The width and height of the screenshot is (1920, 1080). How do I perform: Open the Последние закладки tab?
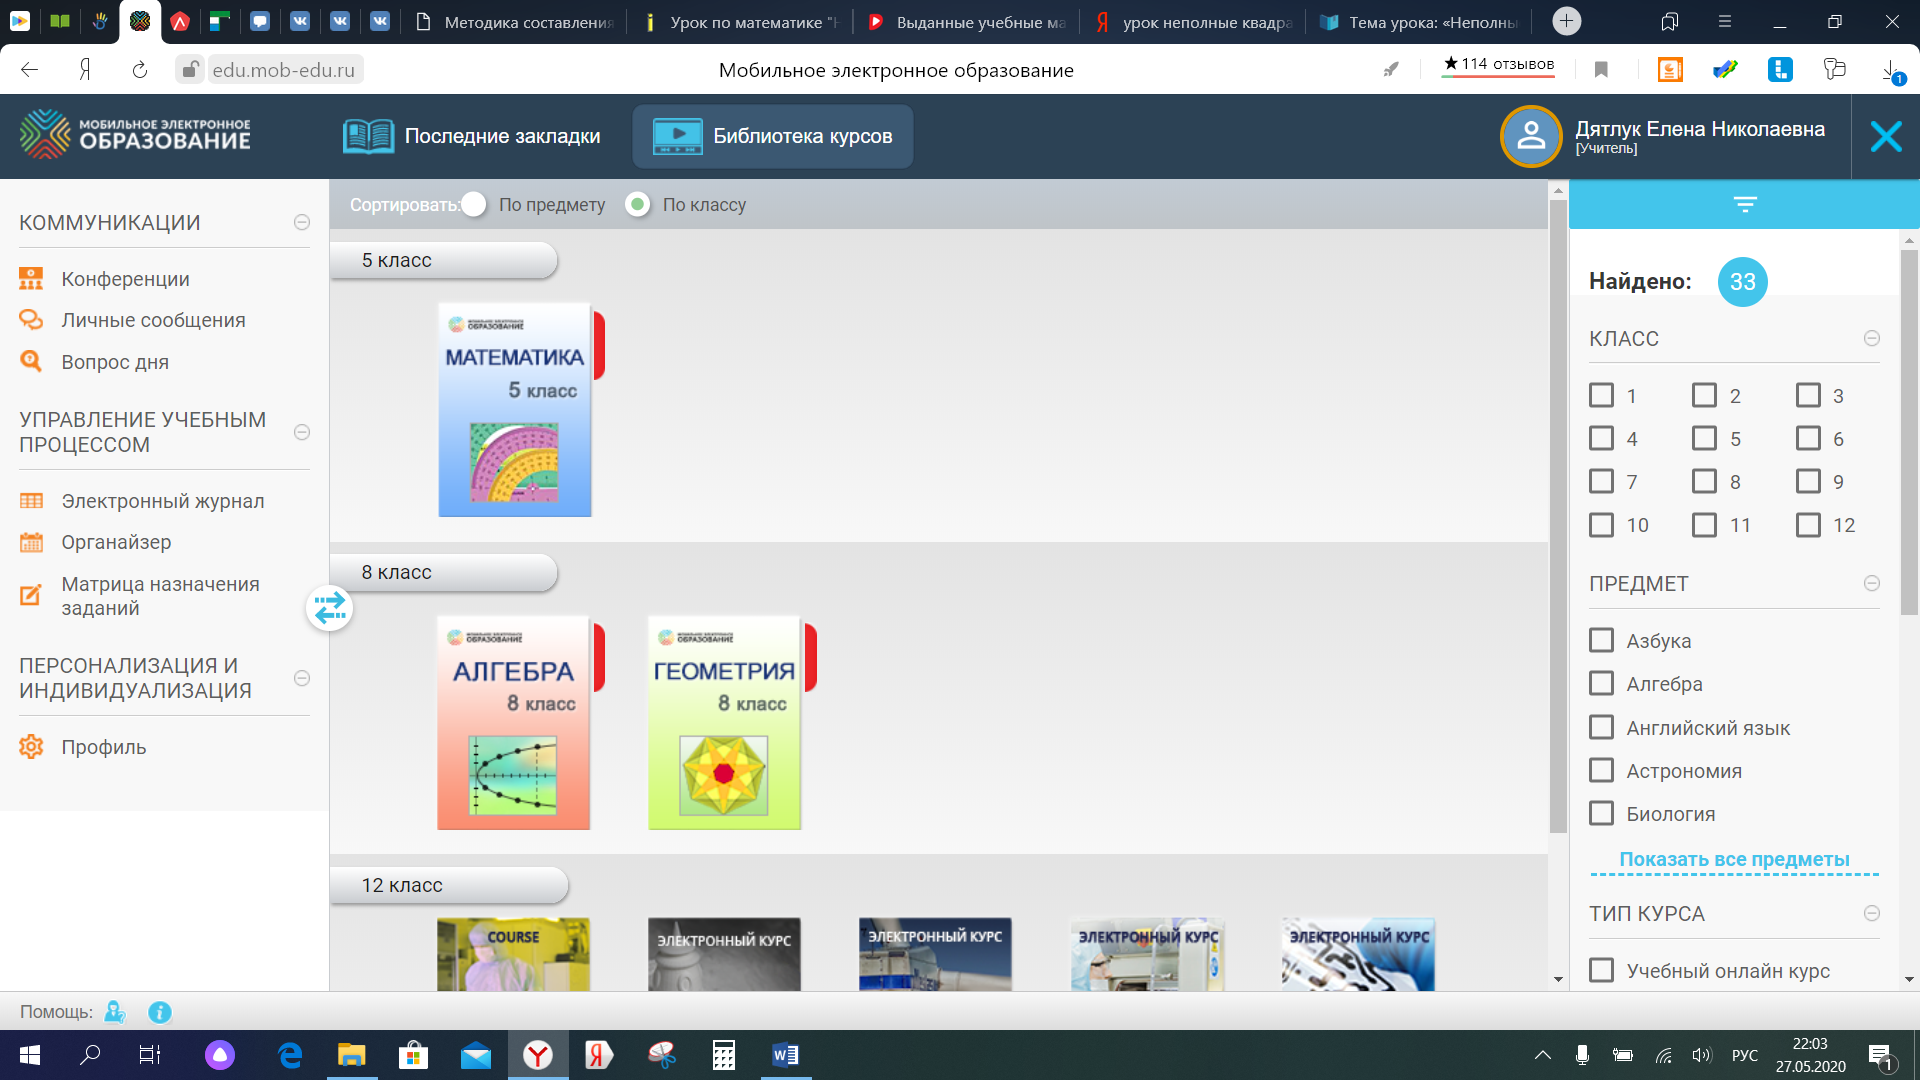(472, 136)
